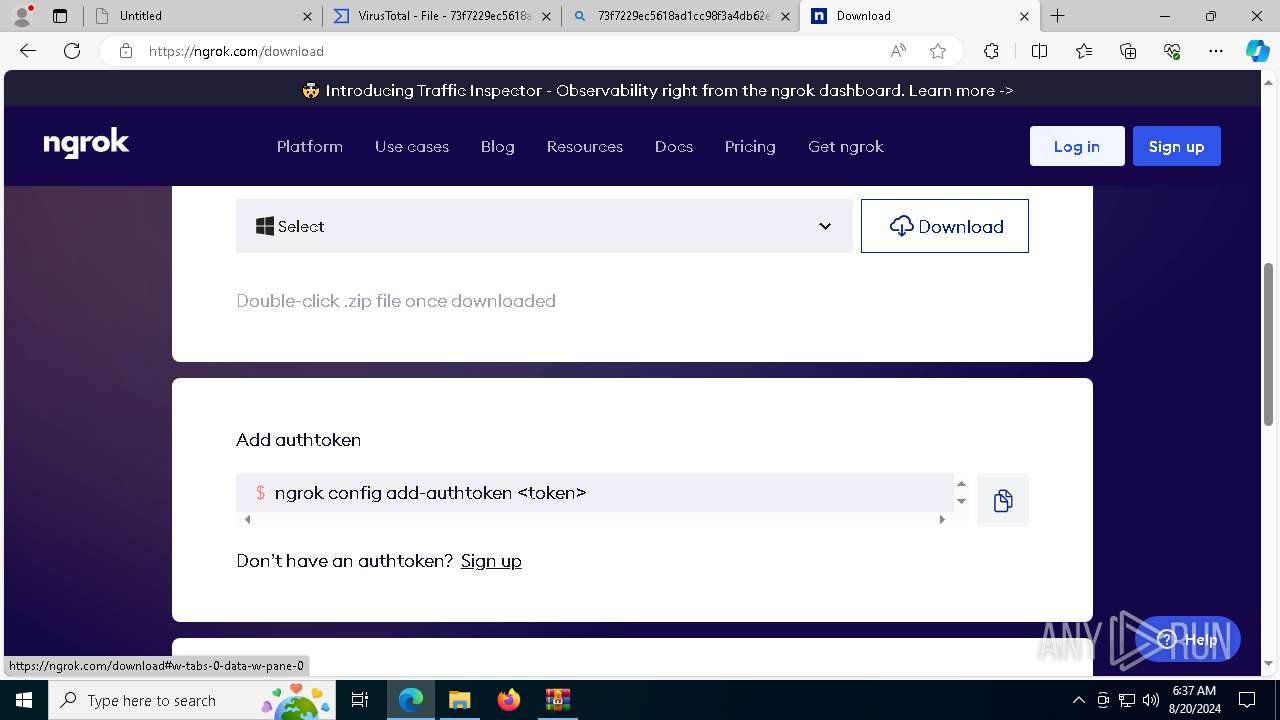Click the page vertical scrollbar thumb
Screen dimensions: 1280x720
(x=1269, y=344)
